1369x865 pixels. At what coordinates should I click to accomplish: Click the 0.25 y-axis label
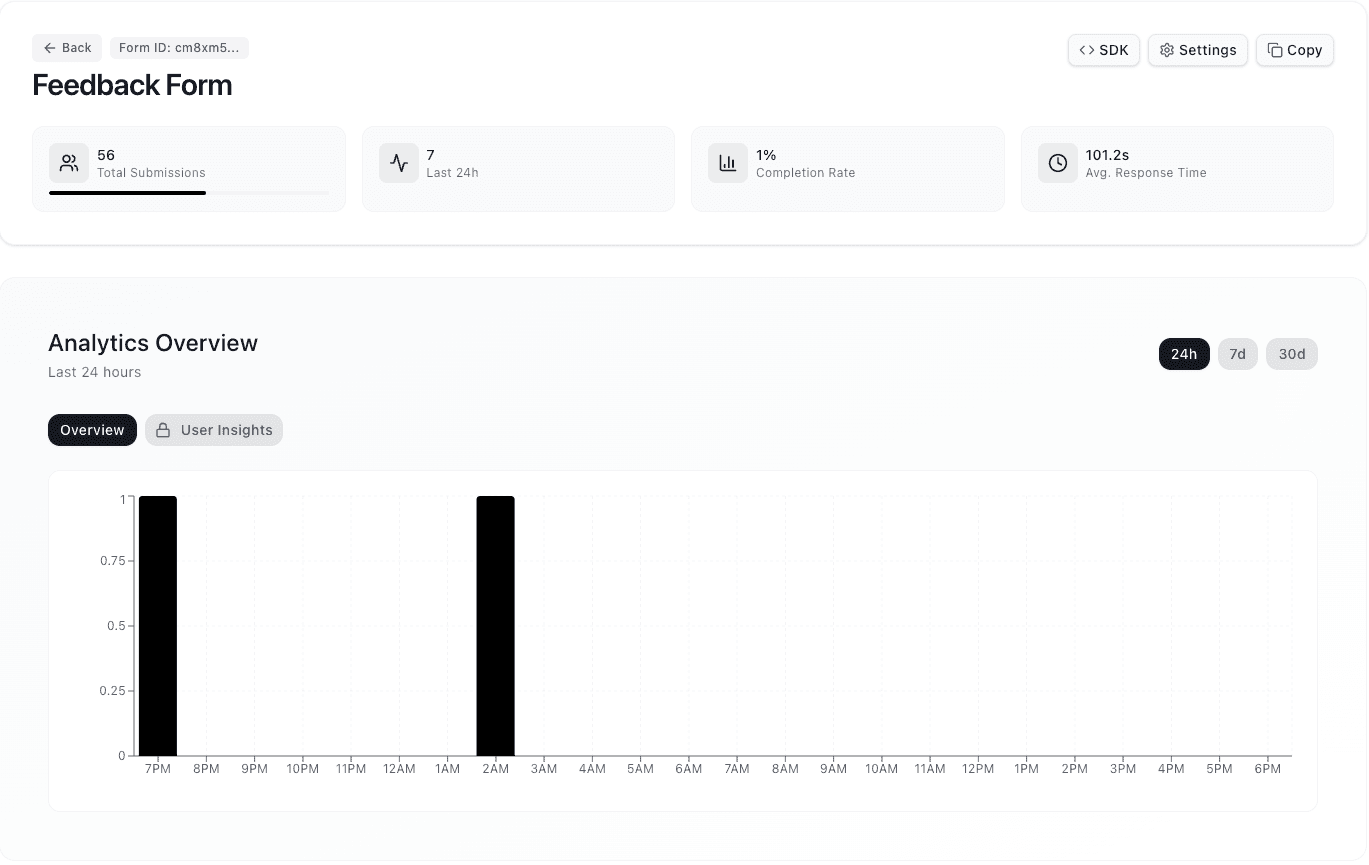click(x=113, y=691)
